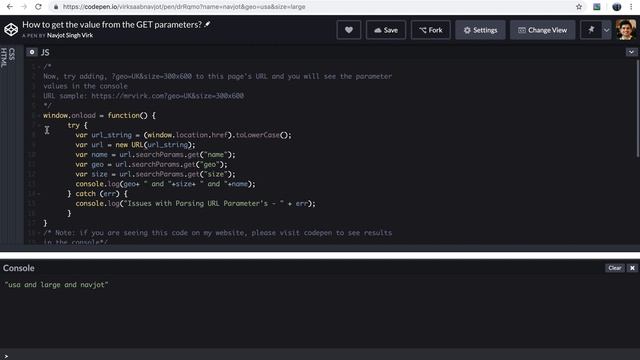Viewport: 640px width, 360px height.
Task: Click the searchParams.get("geo") line
Action: 151,164
